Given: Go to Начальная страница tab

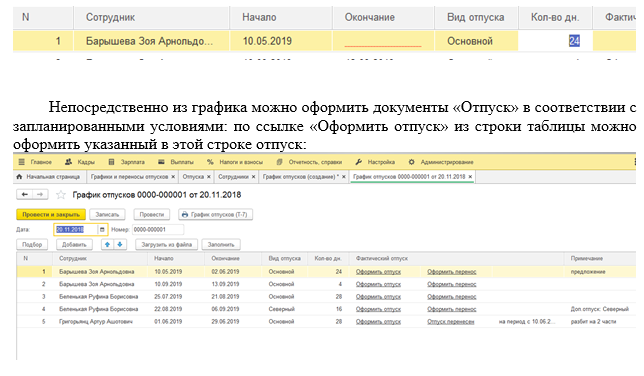Looking at the screenshot, I should 49,177.
